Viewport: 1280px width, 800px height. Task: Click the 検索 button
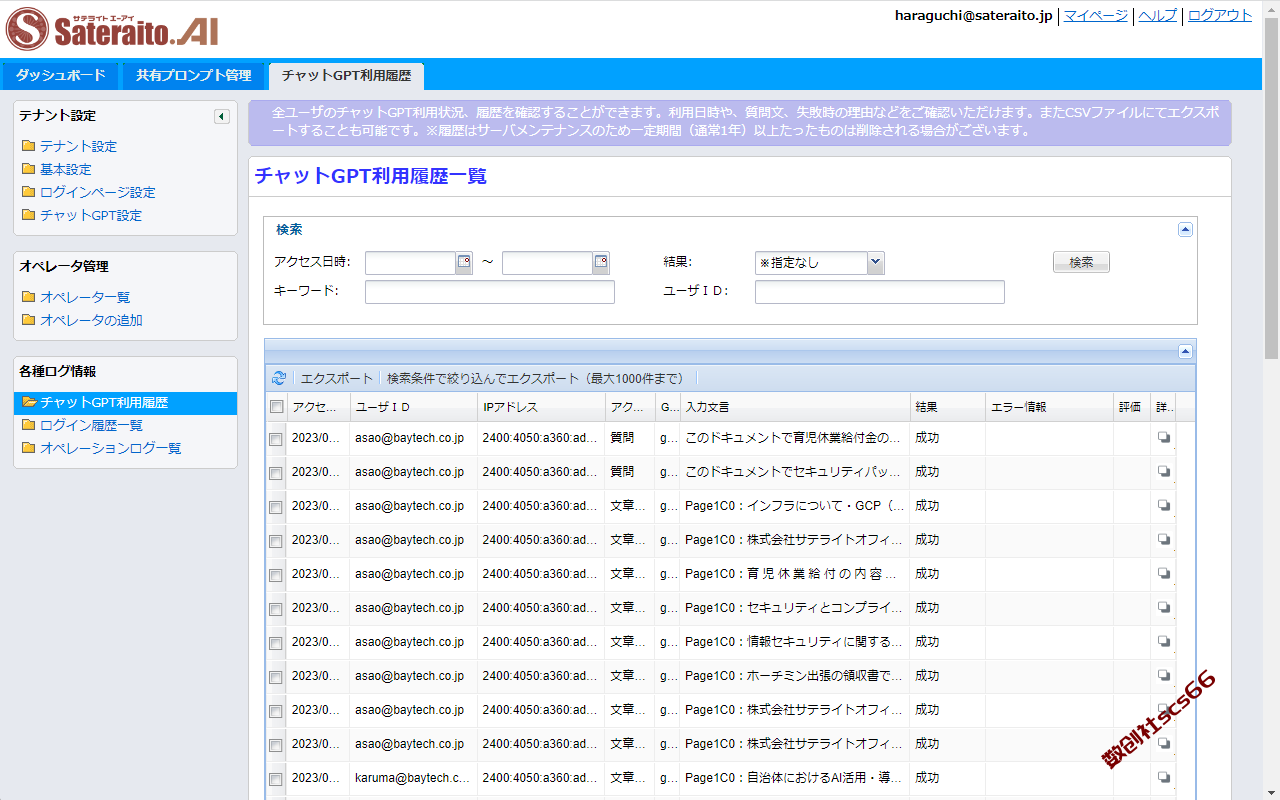pyautogui.click(x=1081, y=262)
